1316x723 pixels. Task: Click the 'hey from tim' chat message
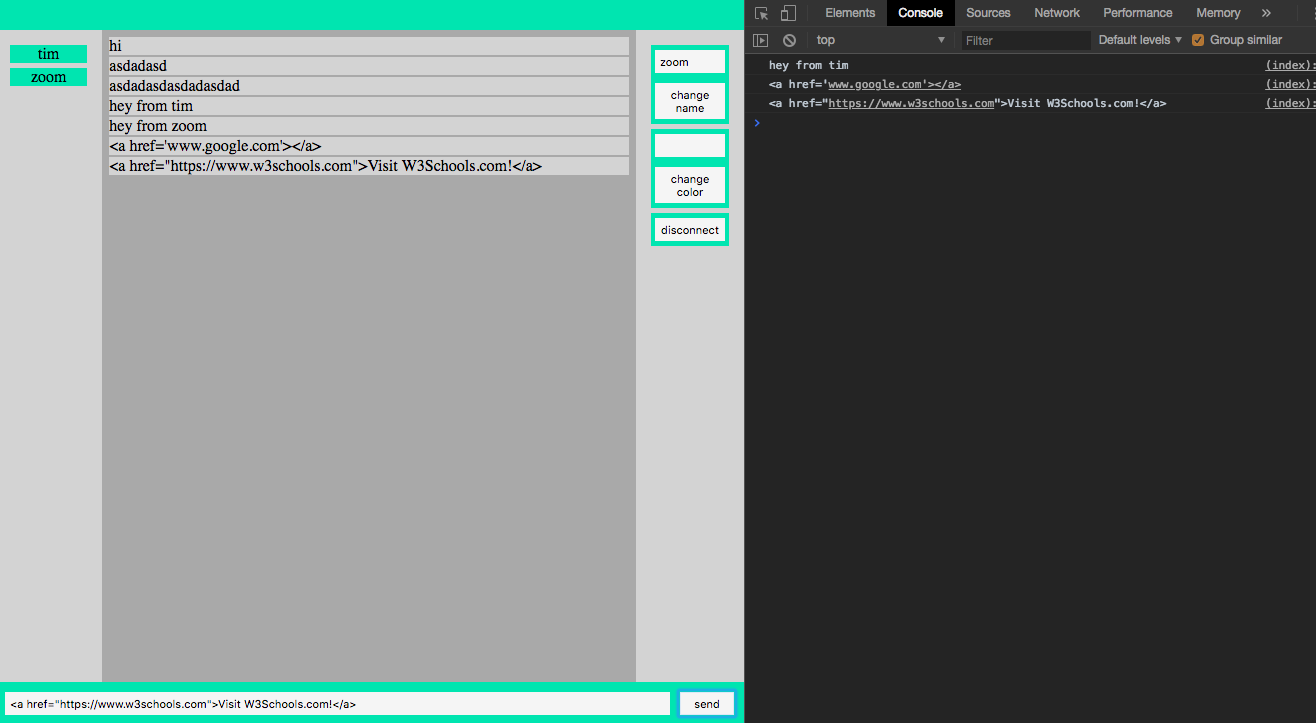click(369, 106)
